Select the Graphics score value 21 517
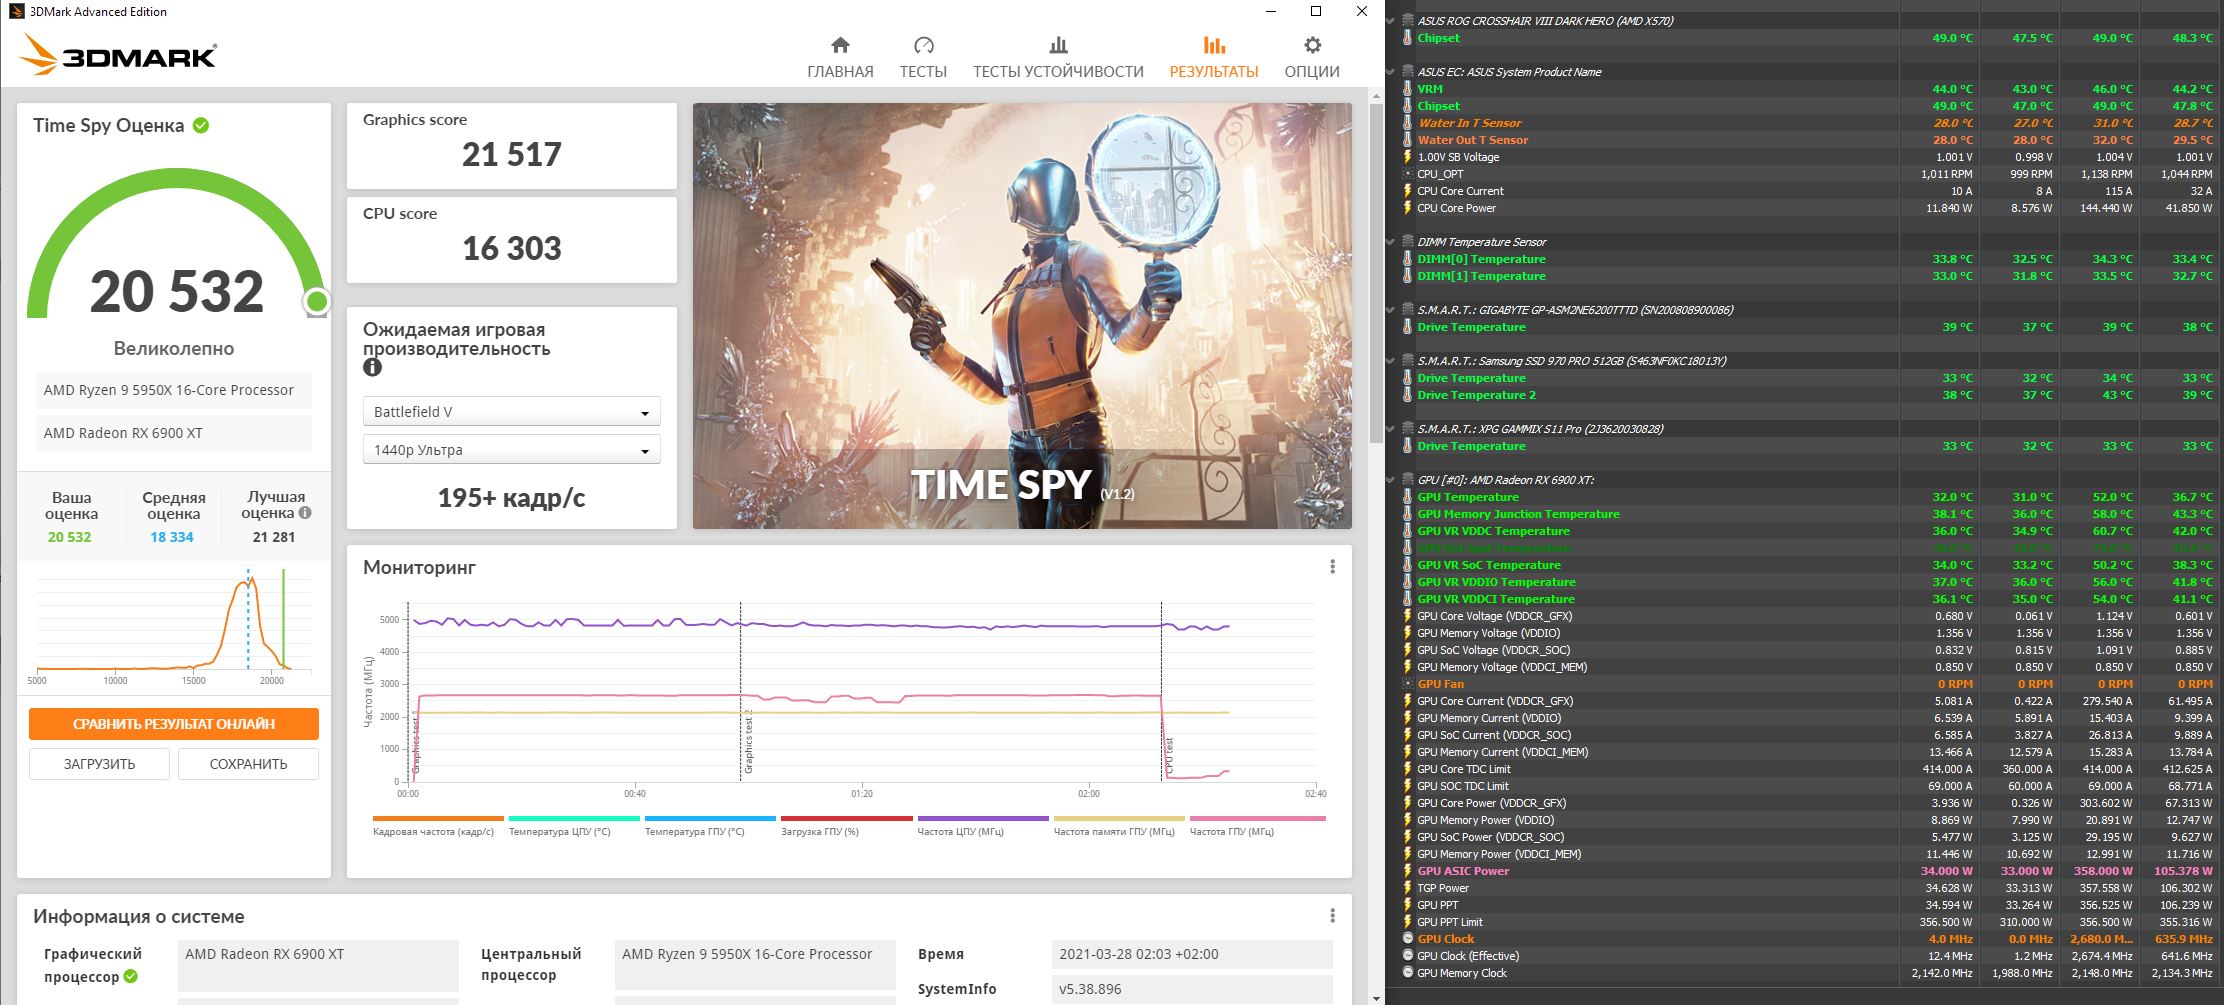2224x1005 pixels. (x=511, y=154)
